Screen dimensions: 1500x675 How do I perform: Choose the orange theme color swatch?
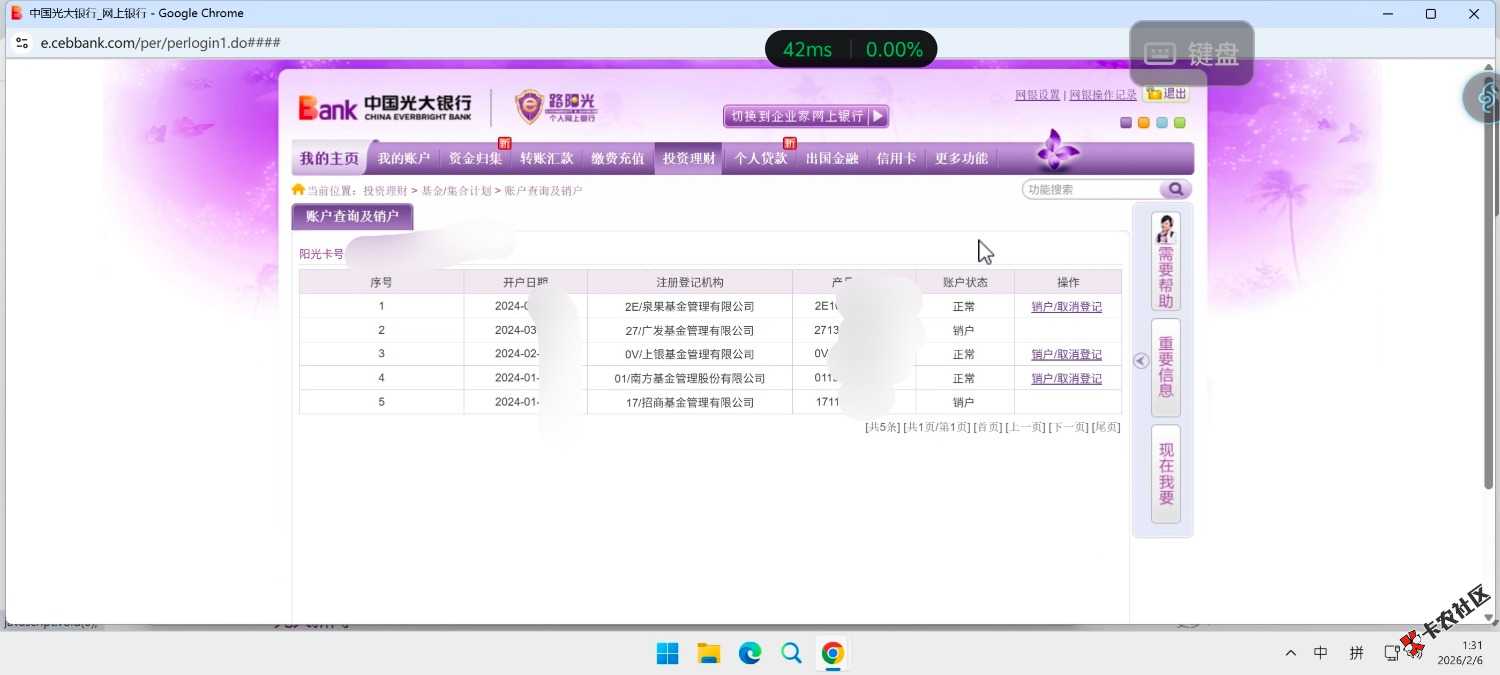tap(1144, 123)
